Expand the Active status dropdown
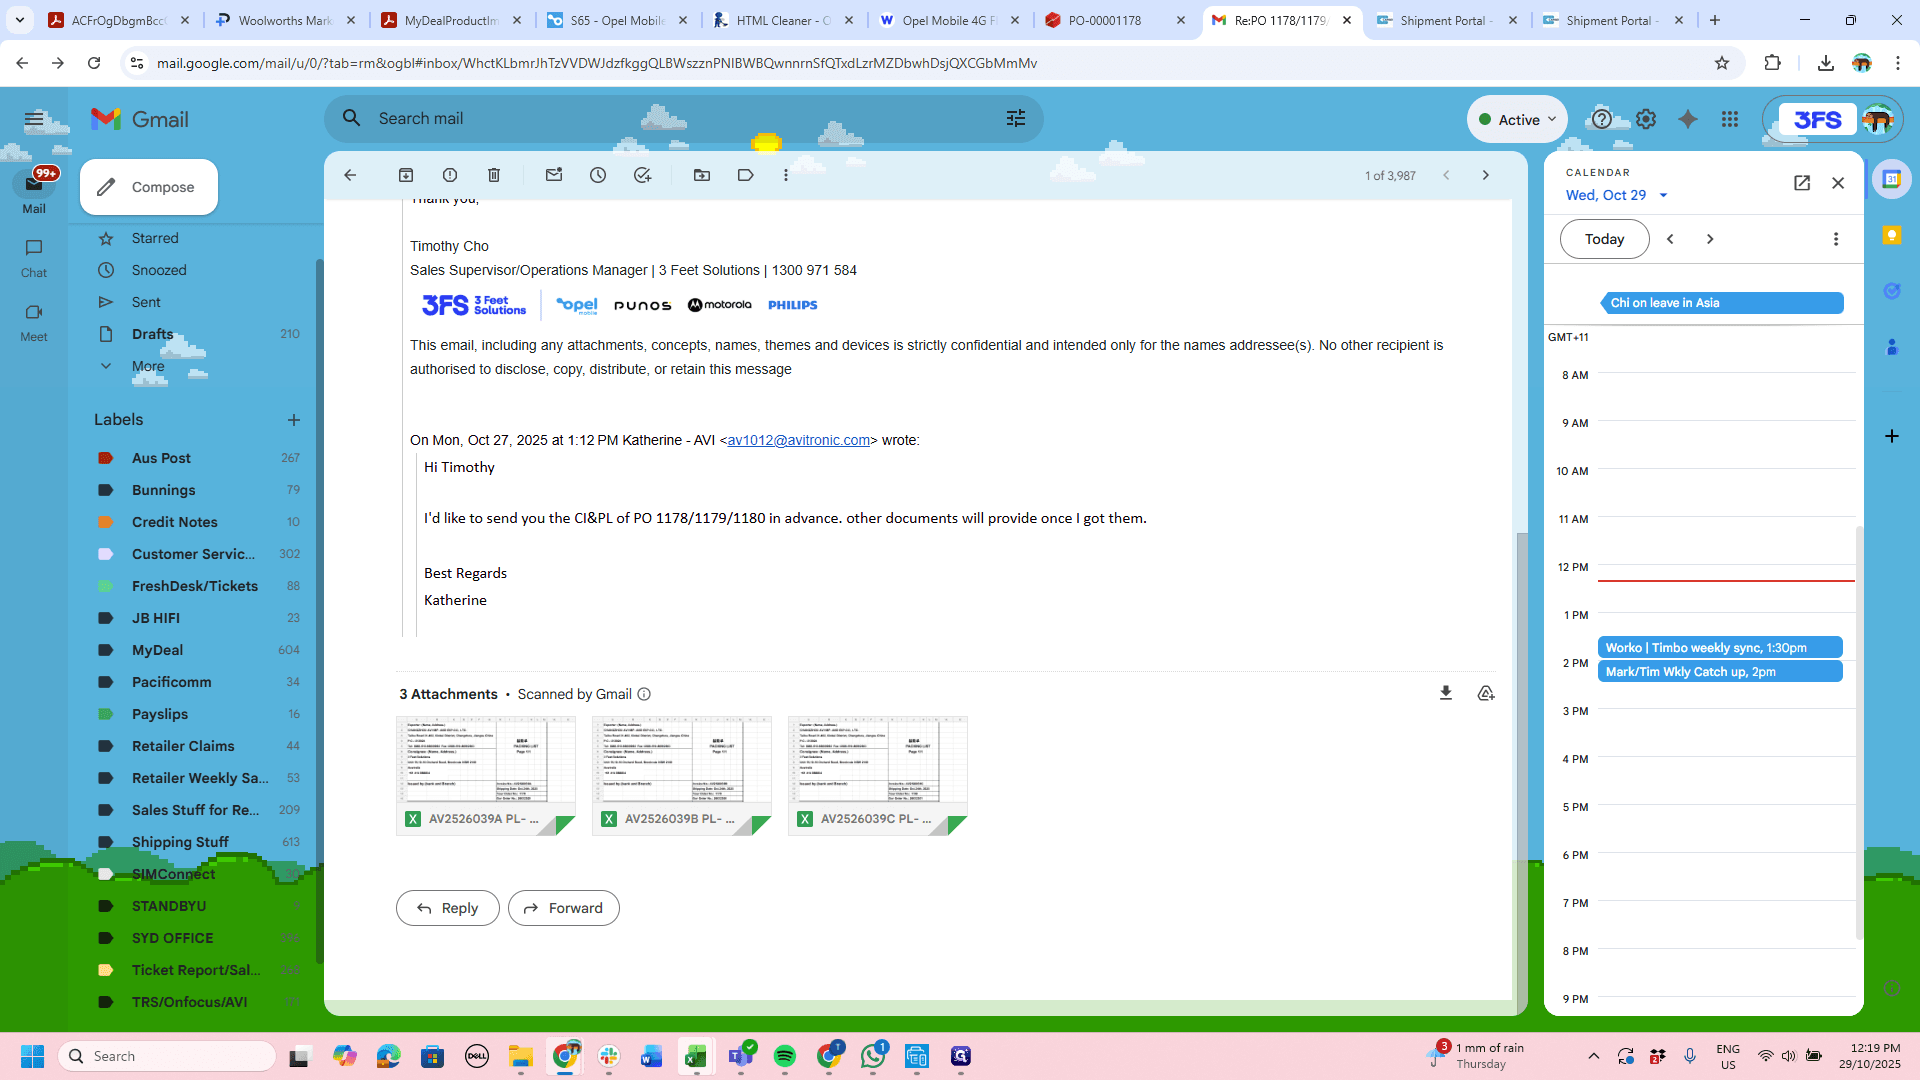The height and width of the screenshot is (1080, 1920). point(1518,119)
